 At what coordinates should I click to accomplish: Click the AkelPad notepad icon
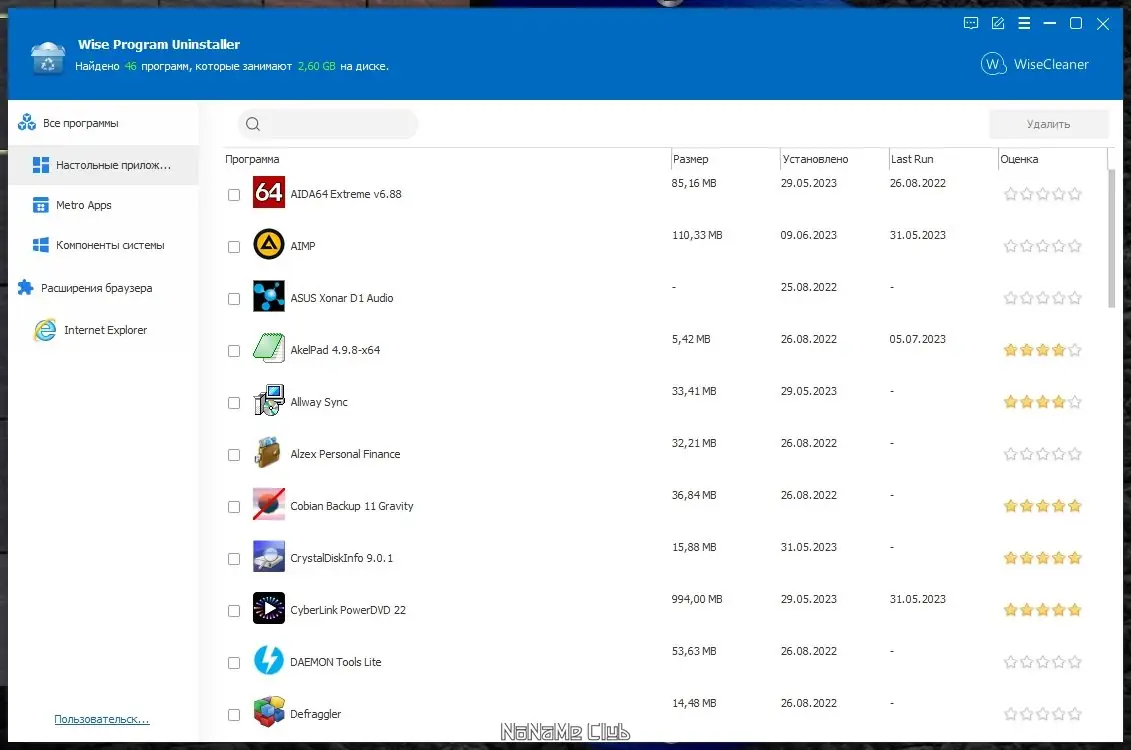[268, 348]
